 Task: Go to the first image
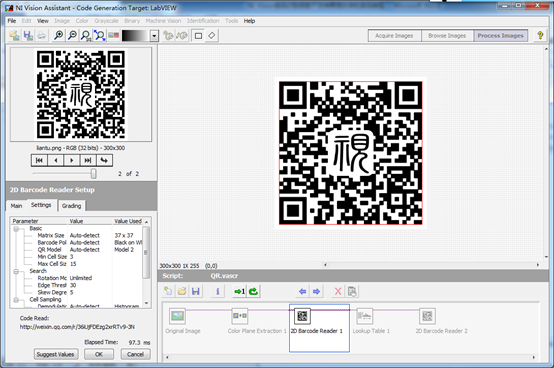coord(39,160)
